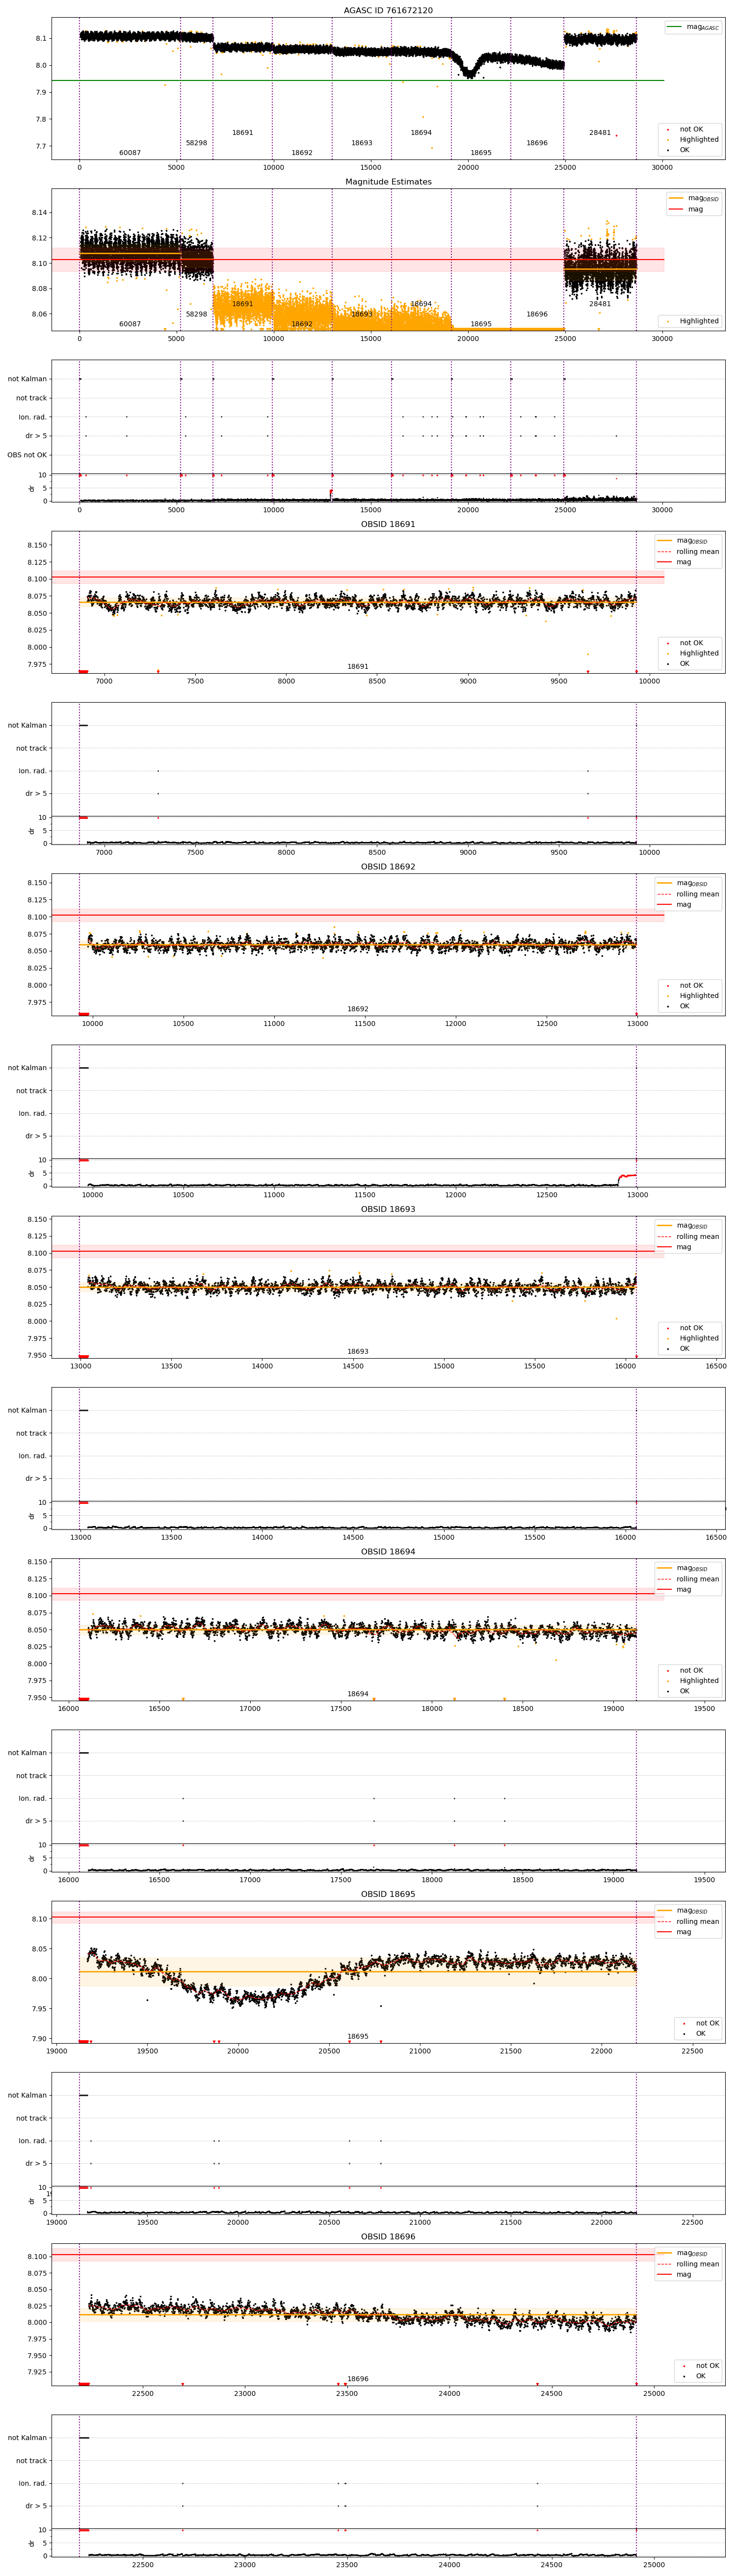Click small "18693" annotation inside OBSID 18693 plot
736x2576 pixels.
[x=358, y=1351]
